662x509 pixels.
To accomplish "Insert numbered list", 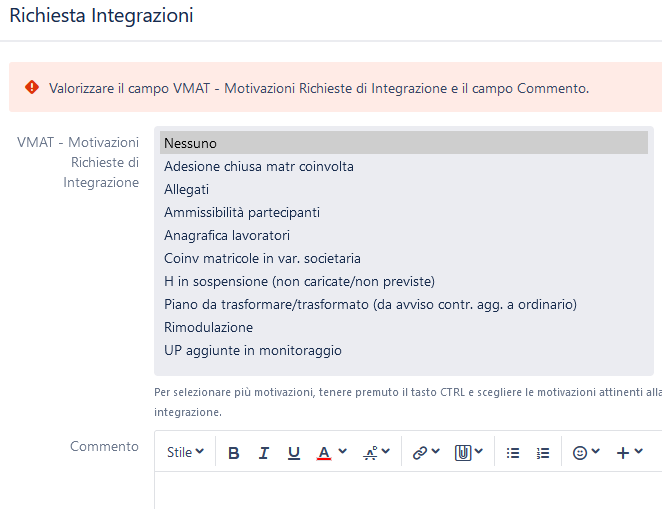I will (x=543, y=453).
